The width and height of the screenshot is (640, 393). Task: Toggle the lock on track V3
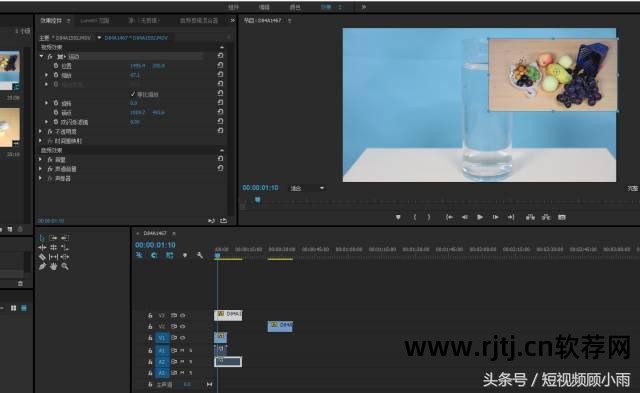[150, 315]
